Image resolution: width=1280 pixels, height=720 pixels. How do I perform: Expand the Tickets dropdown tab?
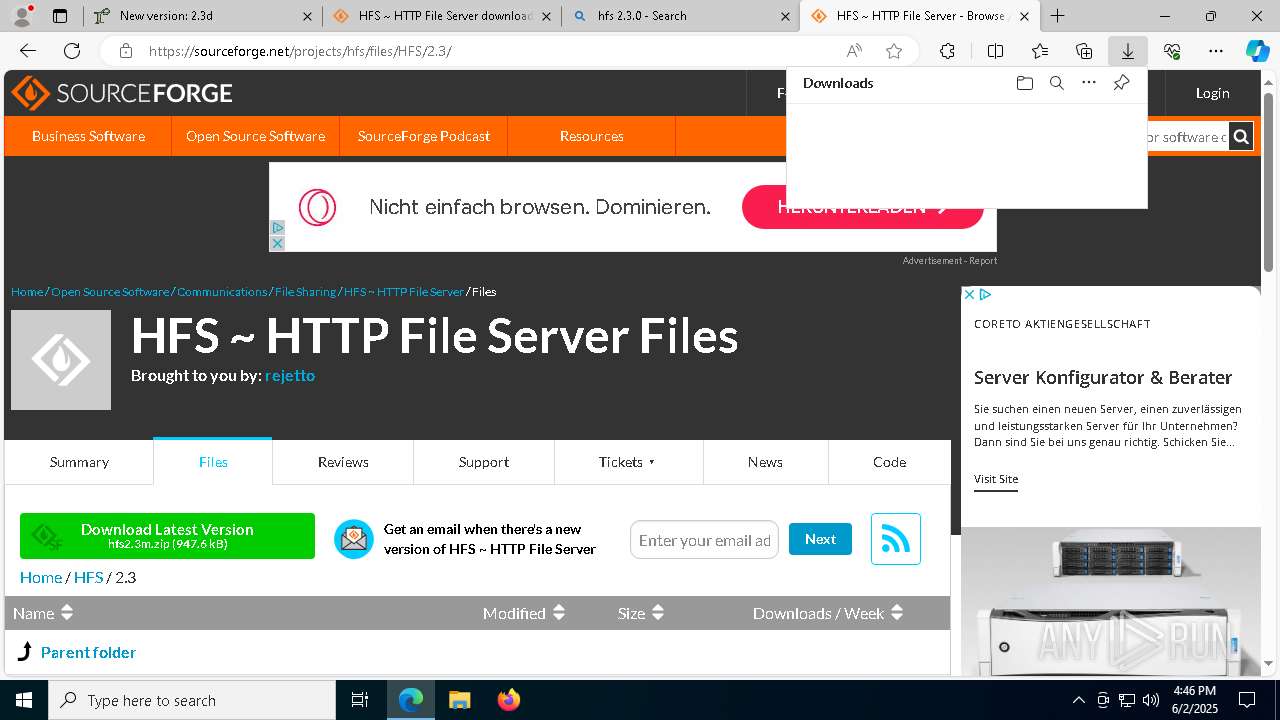(628, 462)
